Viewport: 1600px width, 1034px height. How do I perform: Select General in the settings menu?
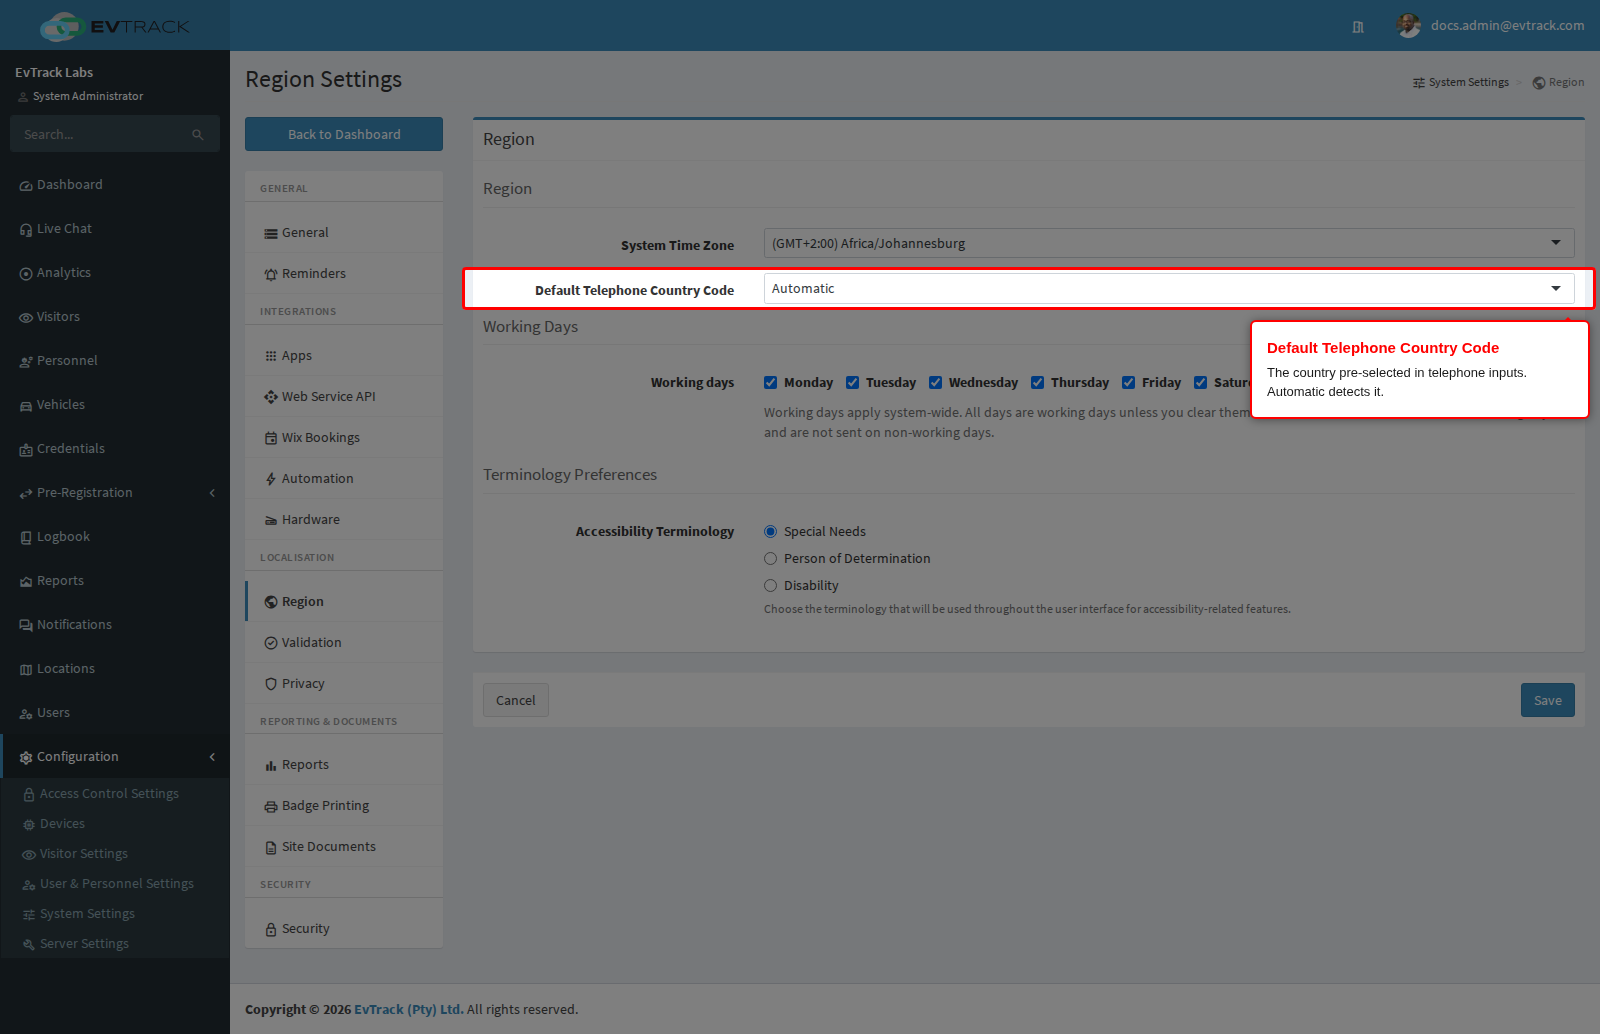coord(344,233)
